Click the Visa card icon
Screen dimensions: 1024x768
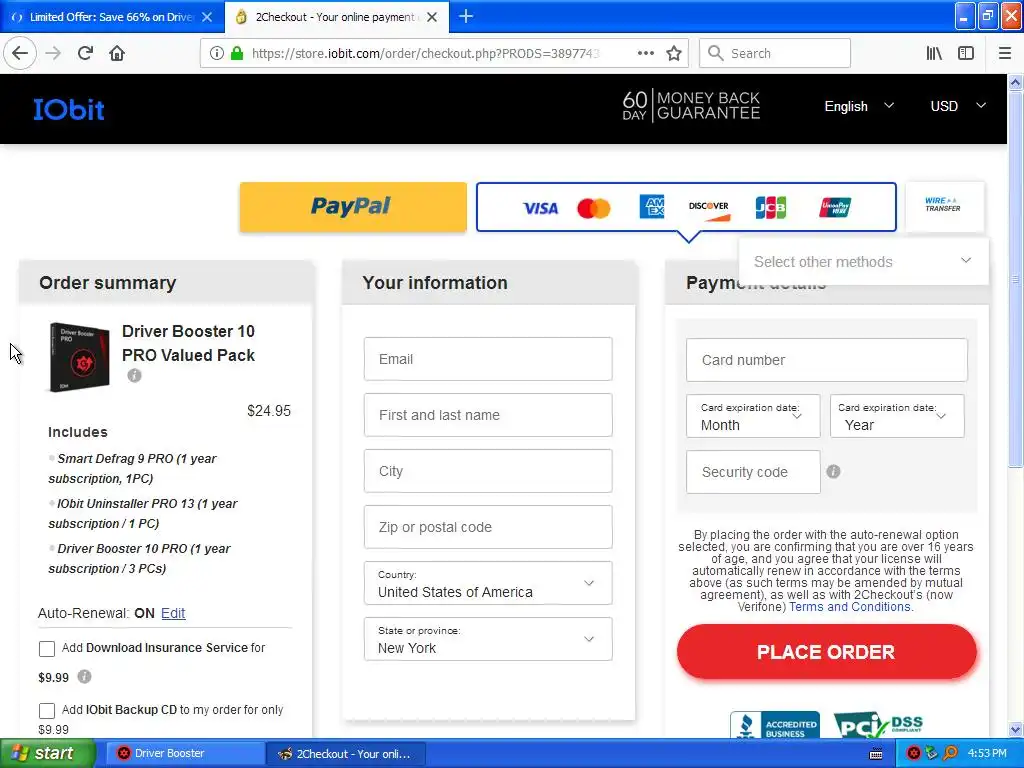(540, 208)
